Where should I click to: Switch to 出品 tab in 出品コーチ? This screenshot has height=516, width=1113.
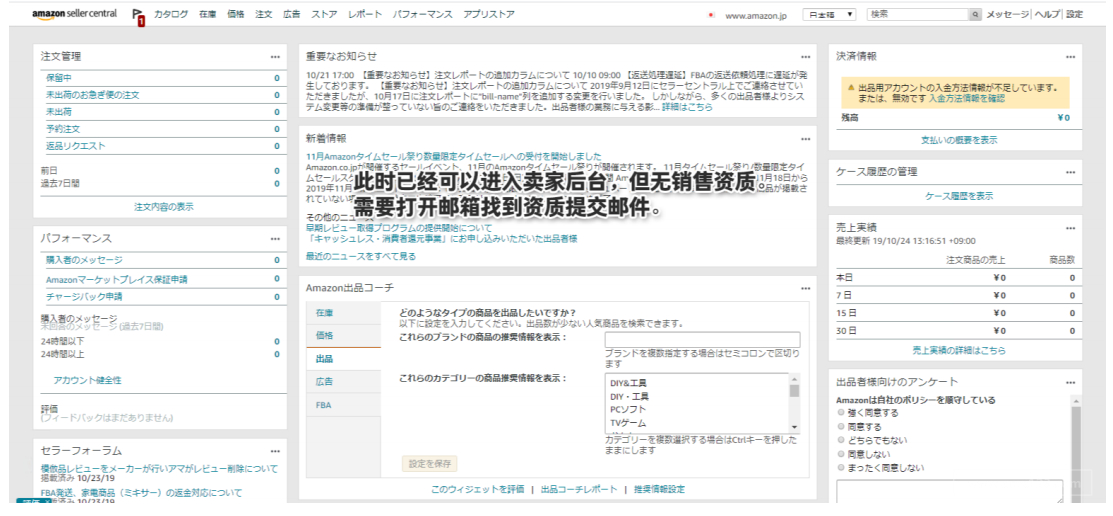pos(344,359)
